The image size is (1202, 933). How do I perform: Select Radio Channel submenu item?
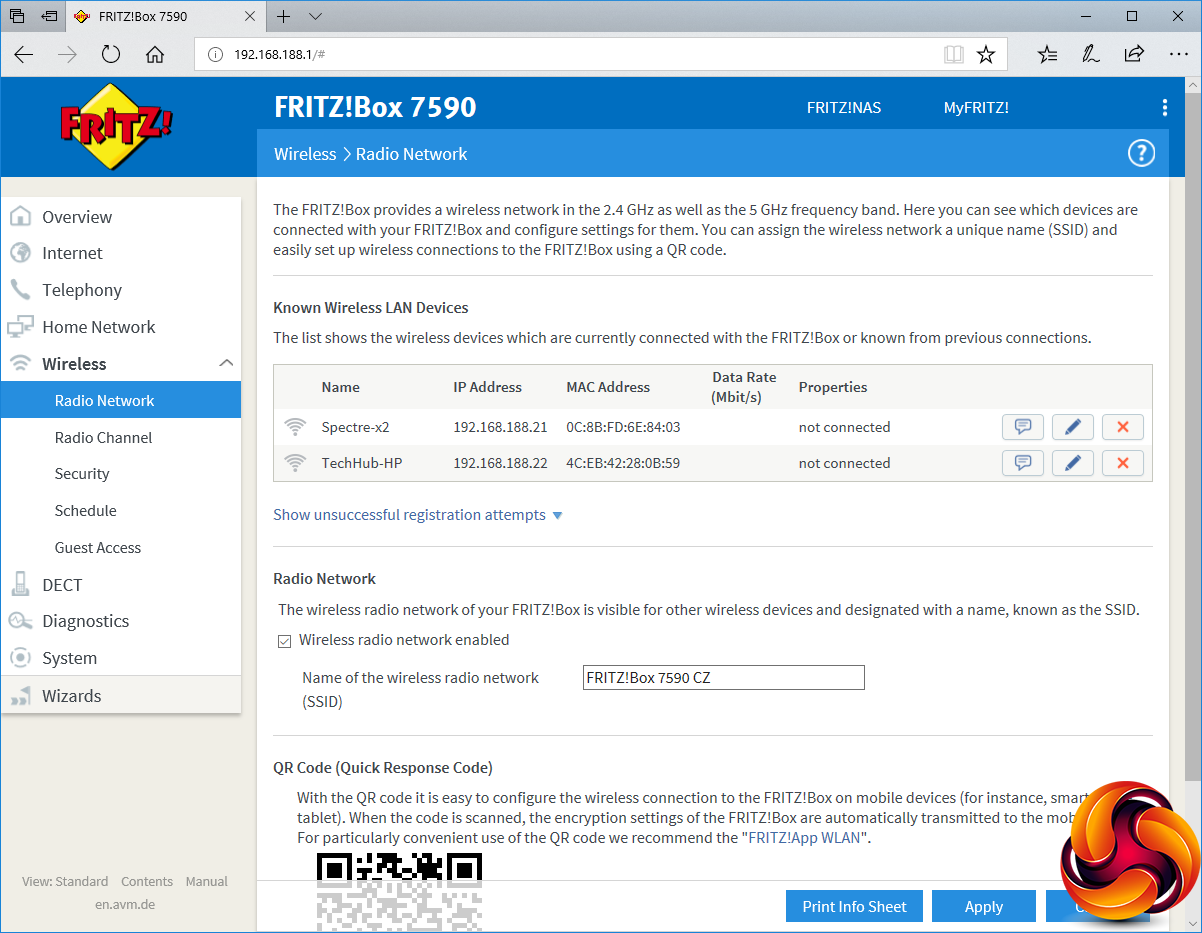121,437
